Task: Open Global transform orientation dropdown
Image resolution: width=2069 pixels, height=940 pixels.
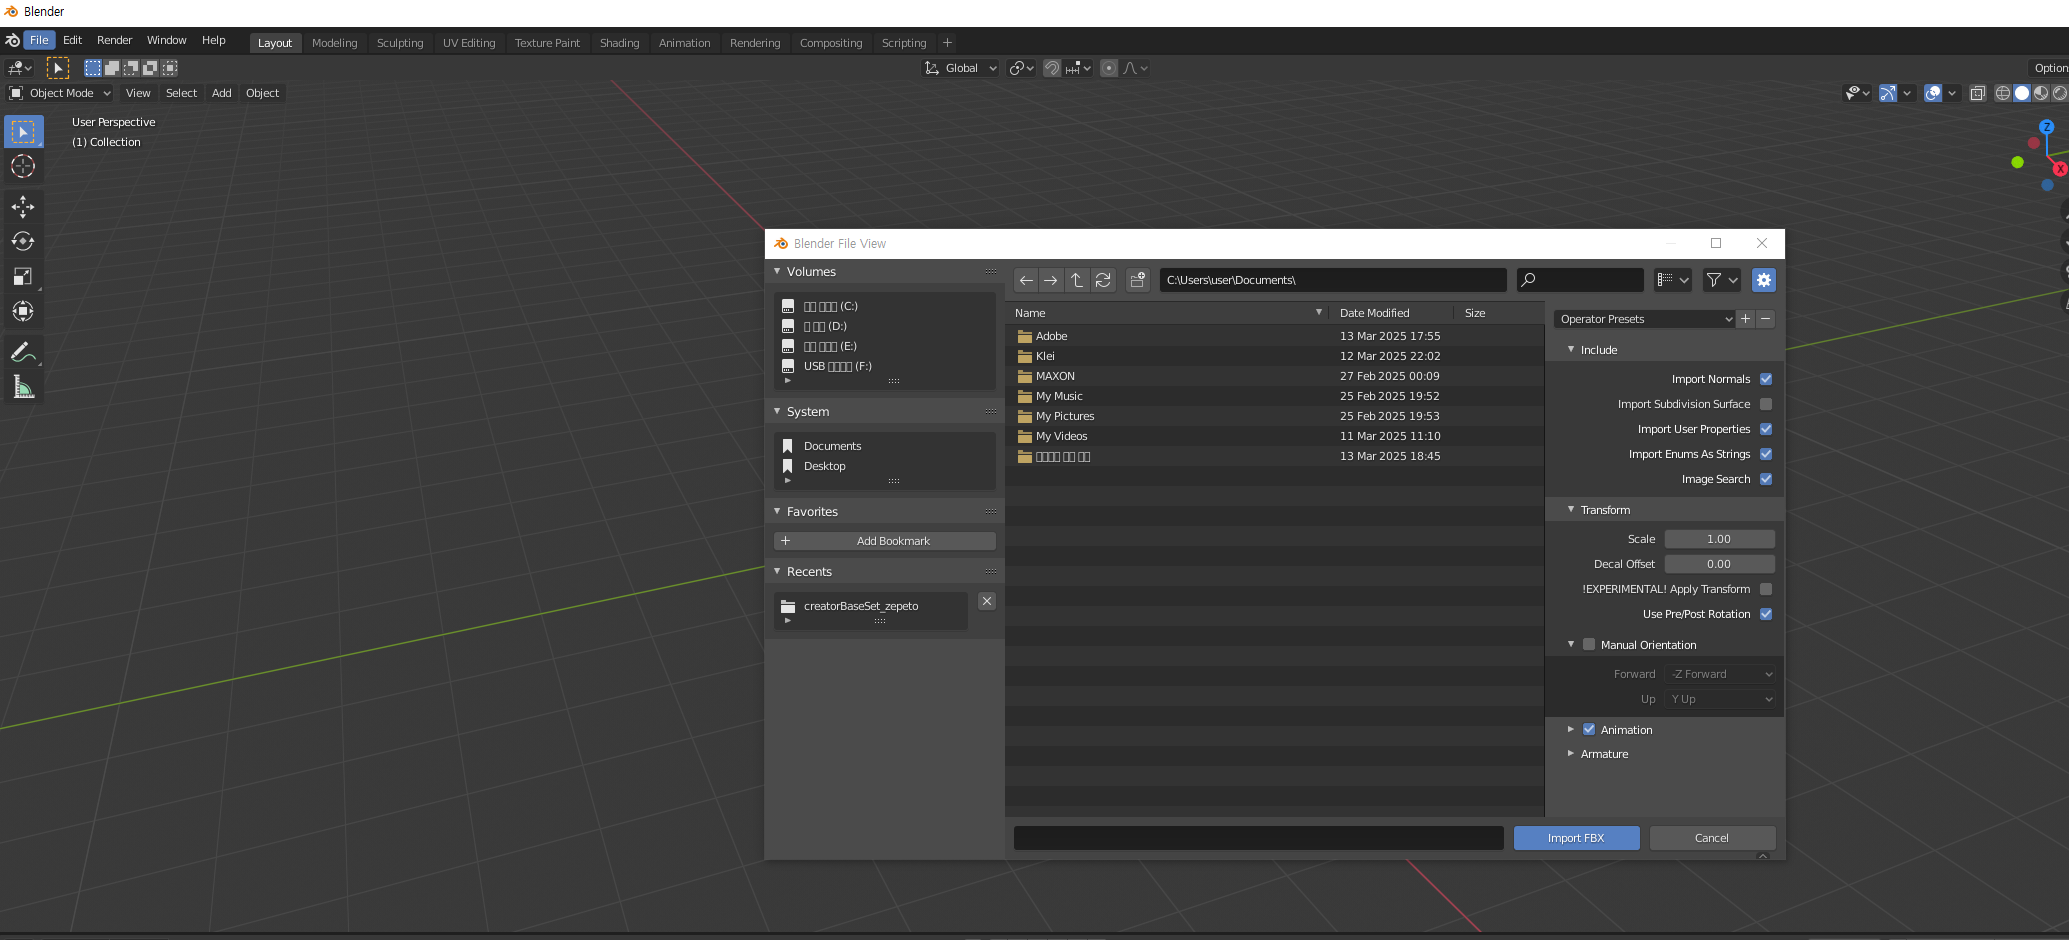Action: (x=960, y=68)
